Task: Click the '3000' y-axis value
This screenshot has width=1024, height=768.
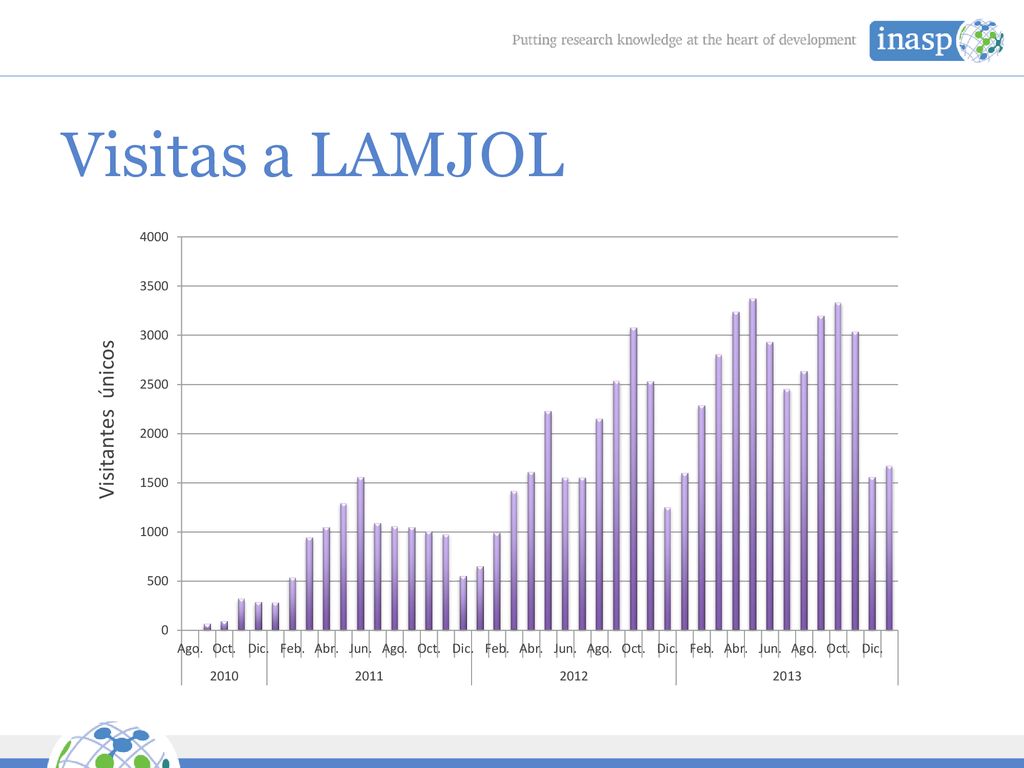Action: point(154,335)
